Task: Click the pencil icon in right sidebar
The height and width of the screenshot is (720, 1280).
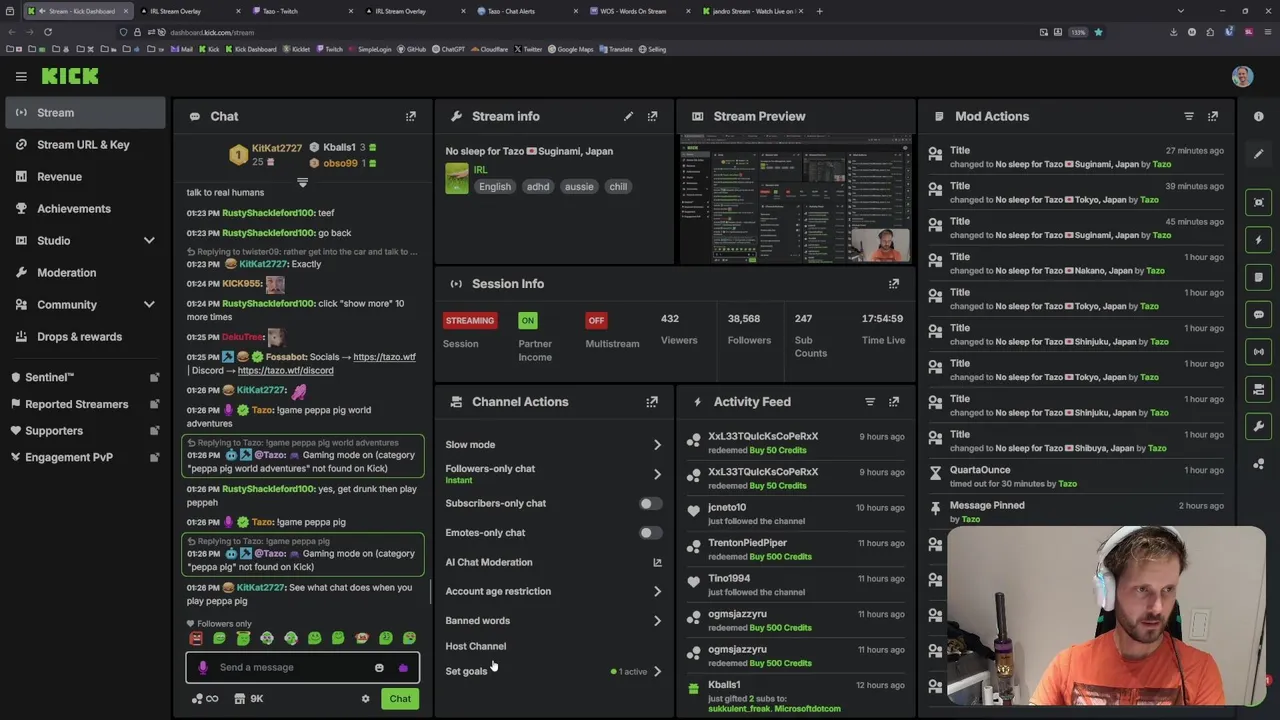Action: click(x=1259, y=154)
